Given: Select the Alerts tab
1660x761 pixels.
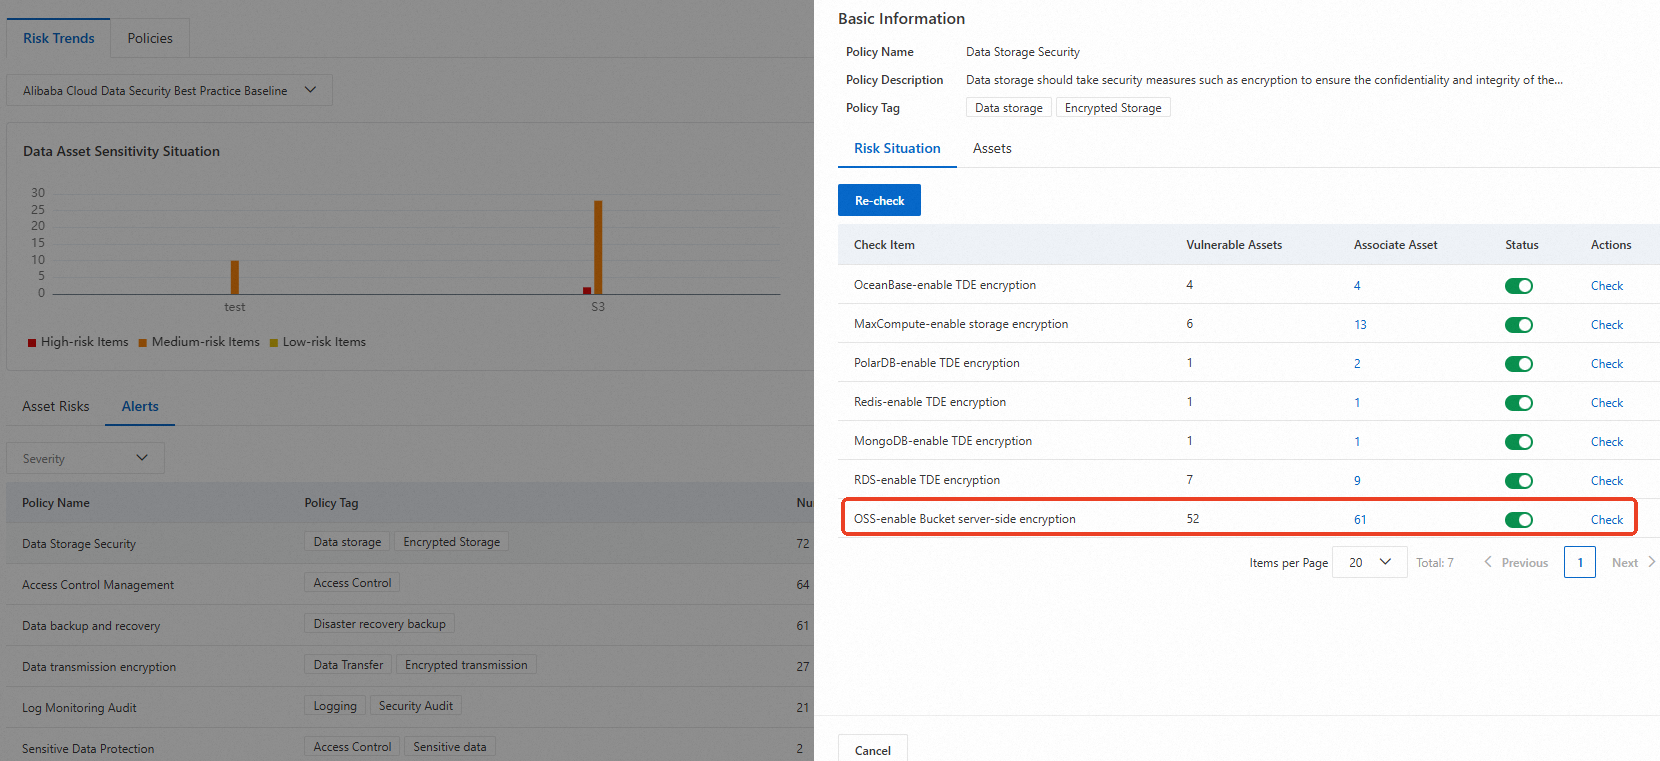Looking at the screenshot, I should (140, 406).
